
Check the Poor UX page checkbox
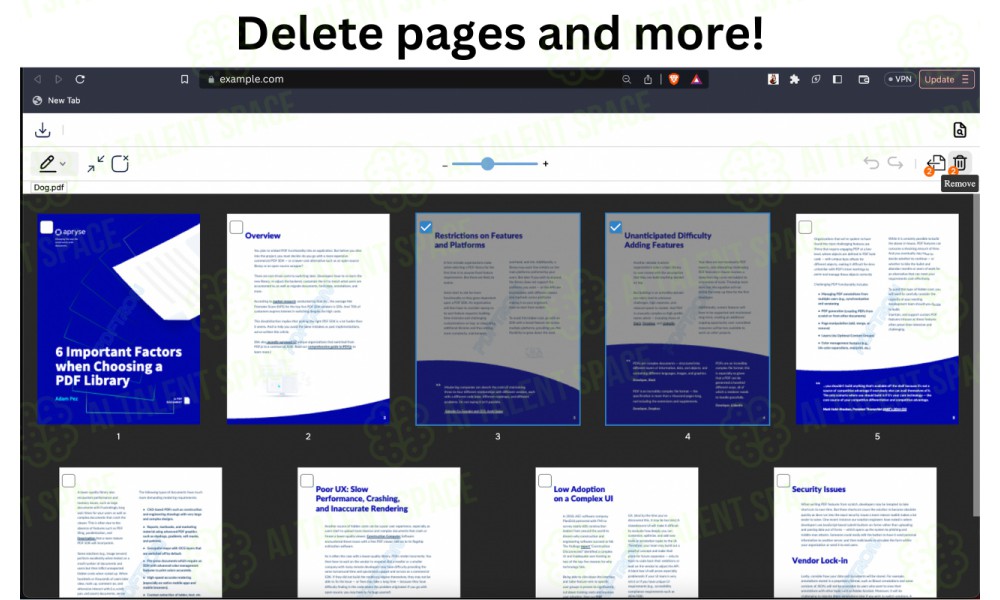click(x=307, y=481)
